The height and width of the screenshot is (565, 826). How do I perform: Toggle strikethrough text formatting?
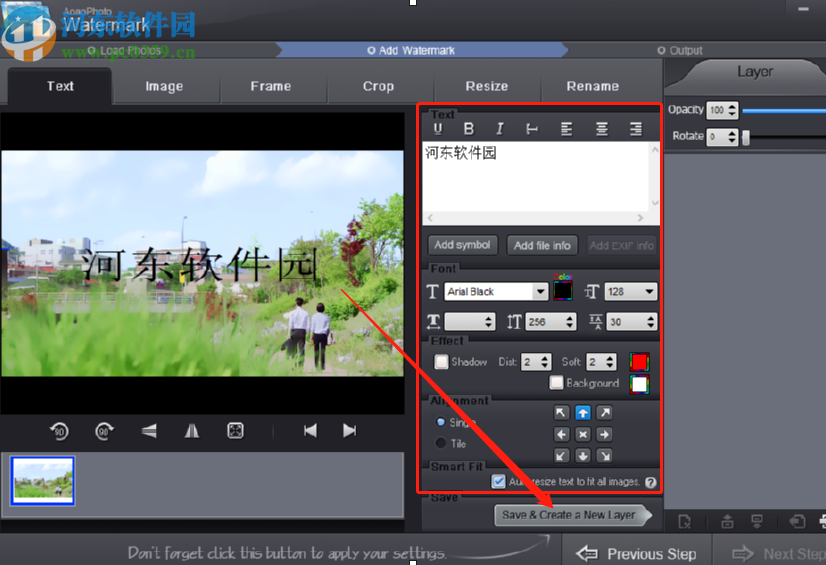[x=532, y=128]
